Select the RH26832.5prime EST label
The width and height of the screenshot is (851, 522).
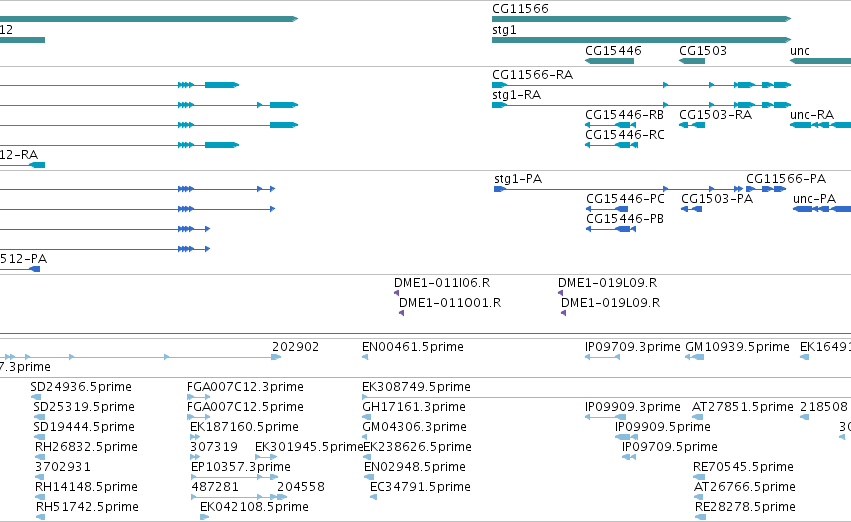[x=86, y=448]
